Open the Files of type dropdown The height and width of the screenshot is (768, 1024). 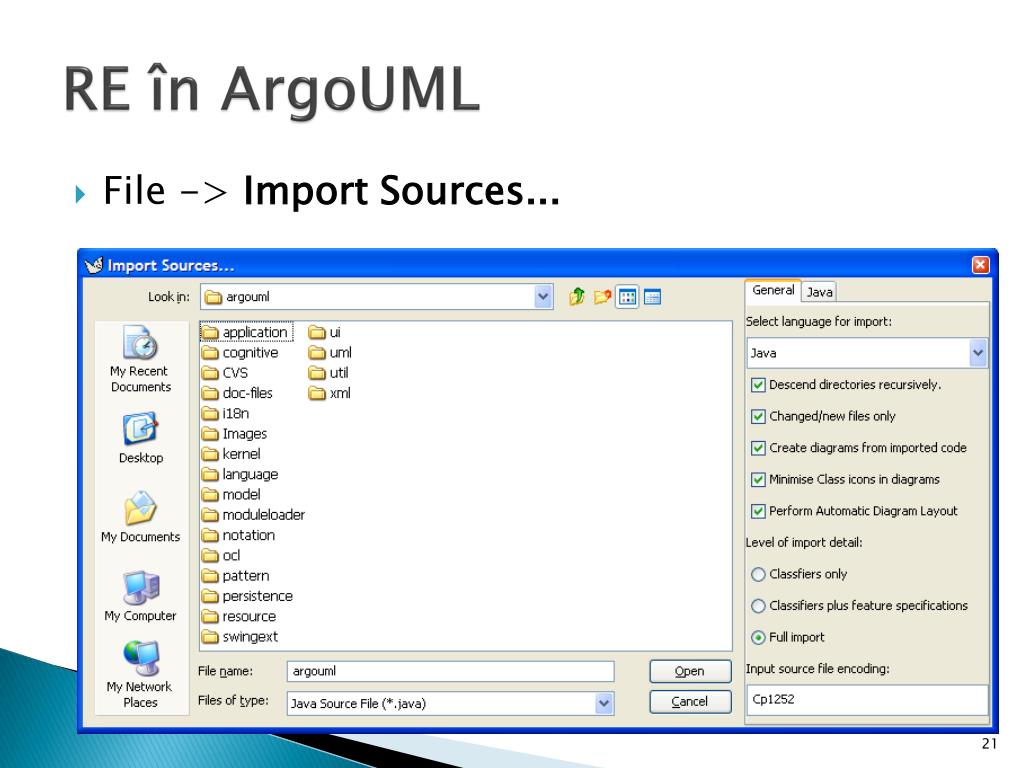click(604, 703)
